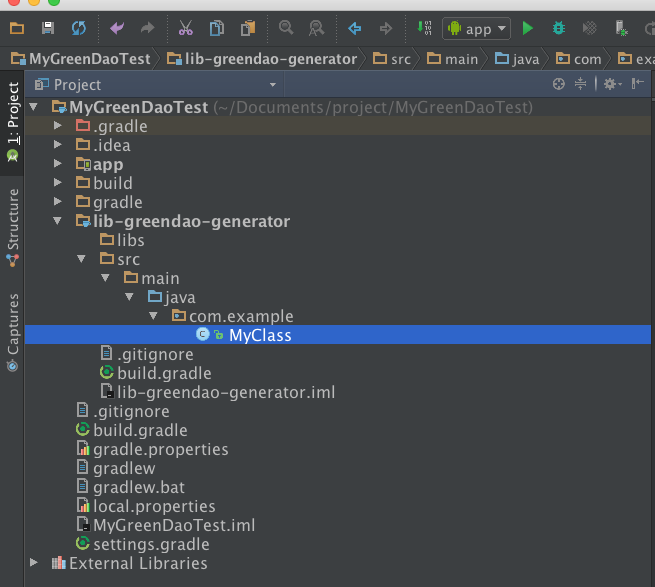The height and width of the screenshot is (587, 655).
Task: Open the app run configuration dropdown
Action: tap(477, 28)
